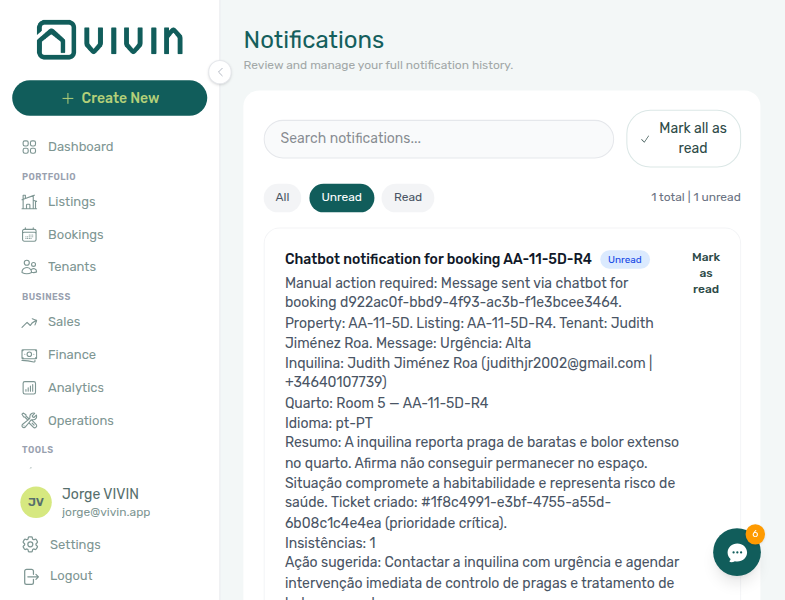Image resolution: width=785 pixels, height=600 pixels.
Task: Go to Listings
Action: (72, 202)
